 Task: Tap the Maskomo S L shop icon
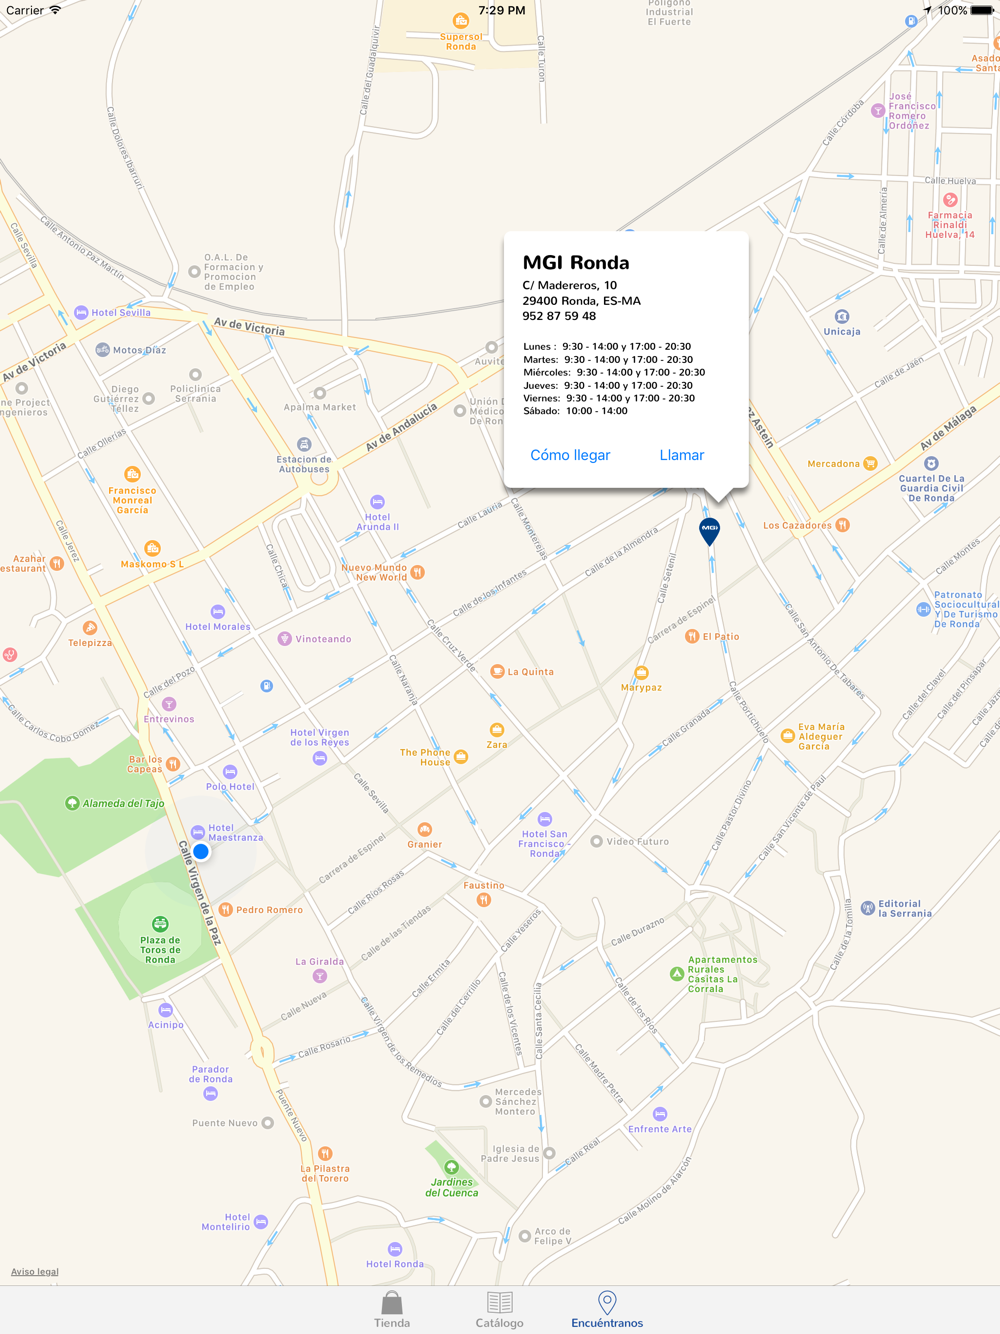[152, 548]
